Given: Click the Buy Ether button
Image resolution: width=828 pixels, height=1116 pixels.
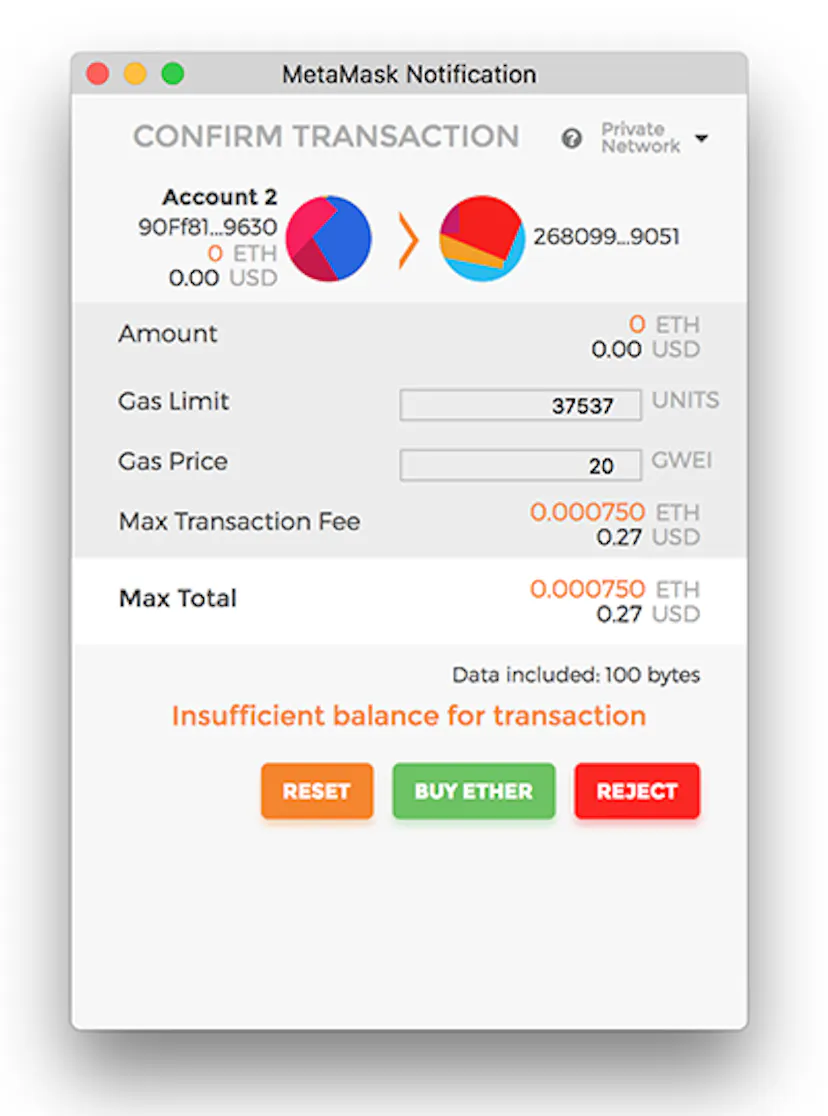Looking at the screenshot, I should pos(473,791).
